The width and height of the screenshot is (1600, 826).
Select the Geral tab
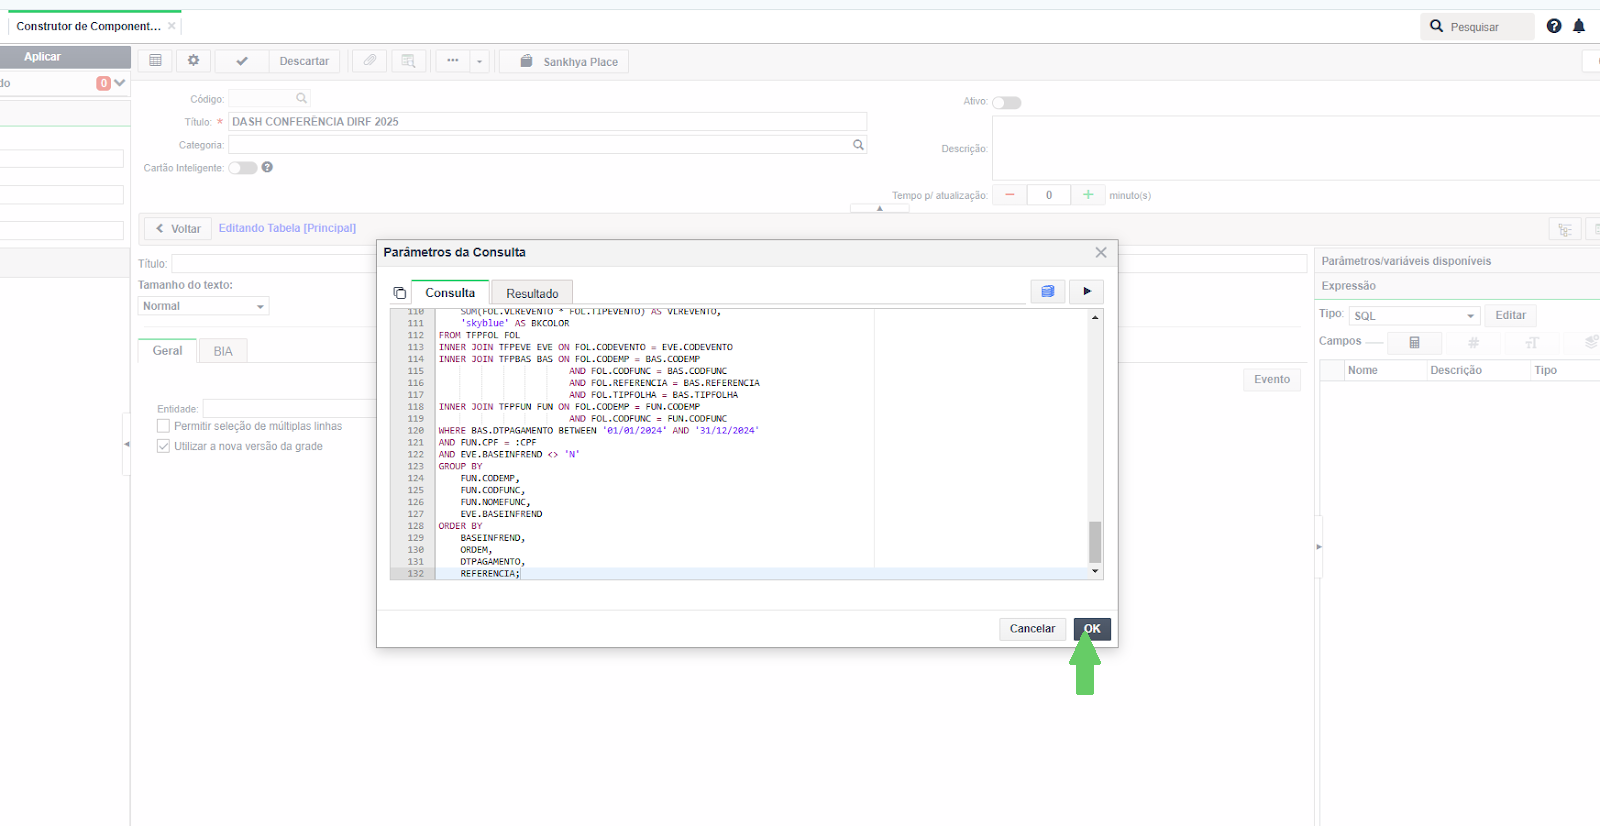(x=167, y=351)
